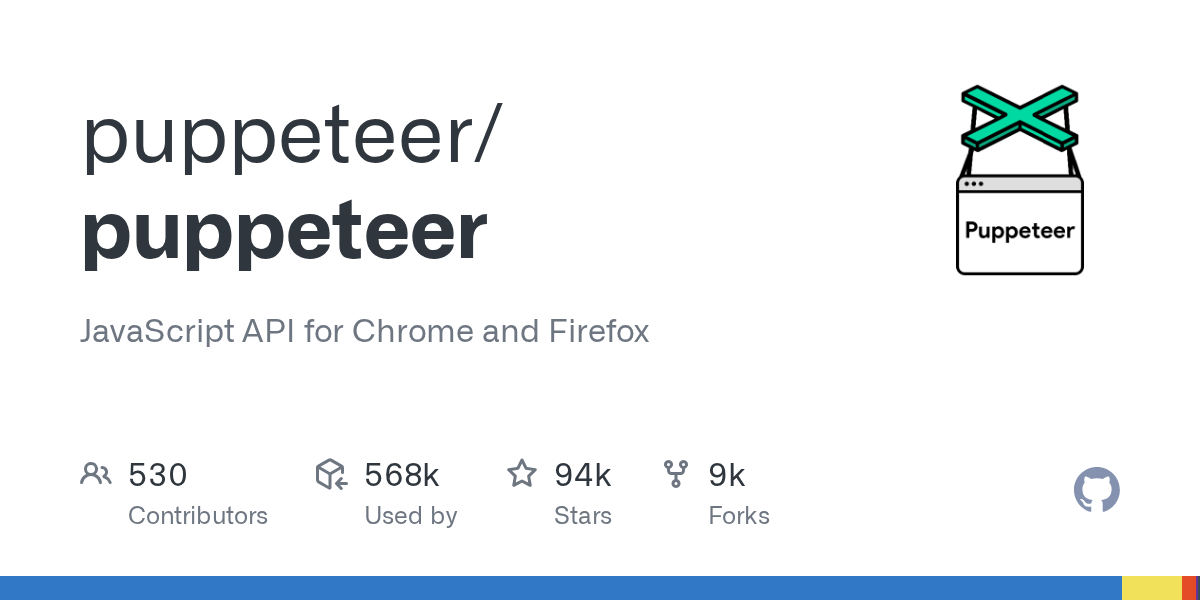
Task: Click the Stars label
Action: tap(582, 516)
